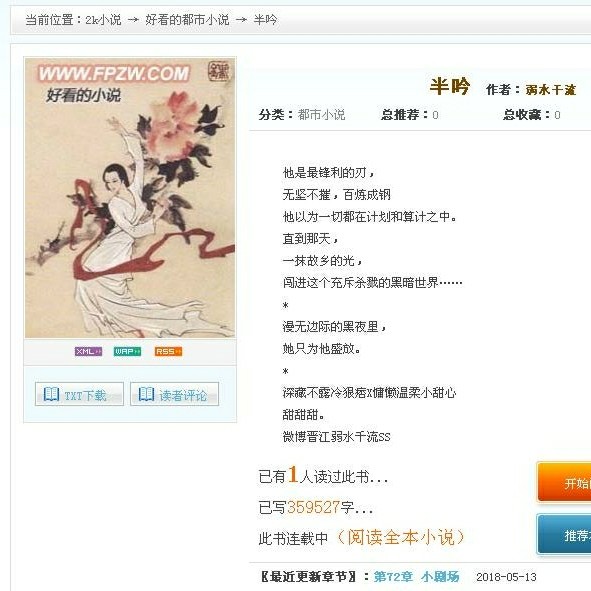Click 阅读全本小说 link
Viewport: 591px width, 591px height.
401,537
